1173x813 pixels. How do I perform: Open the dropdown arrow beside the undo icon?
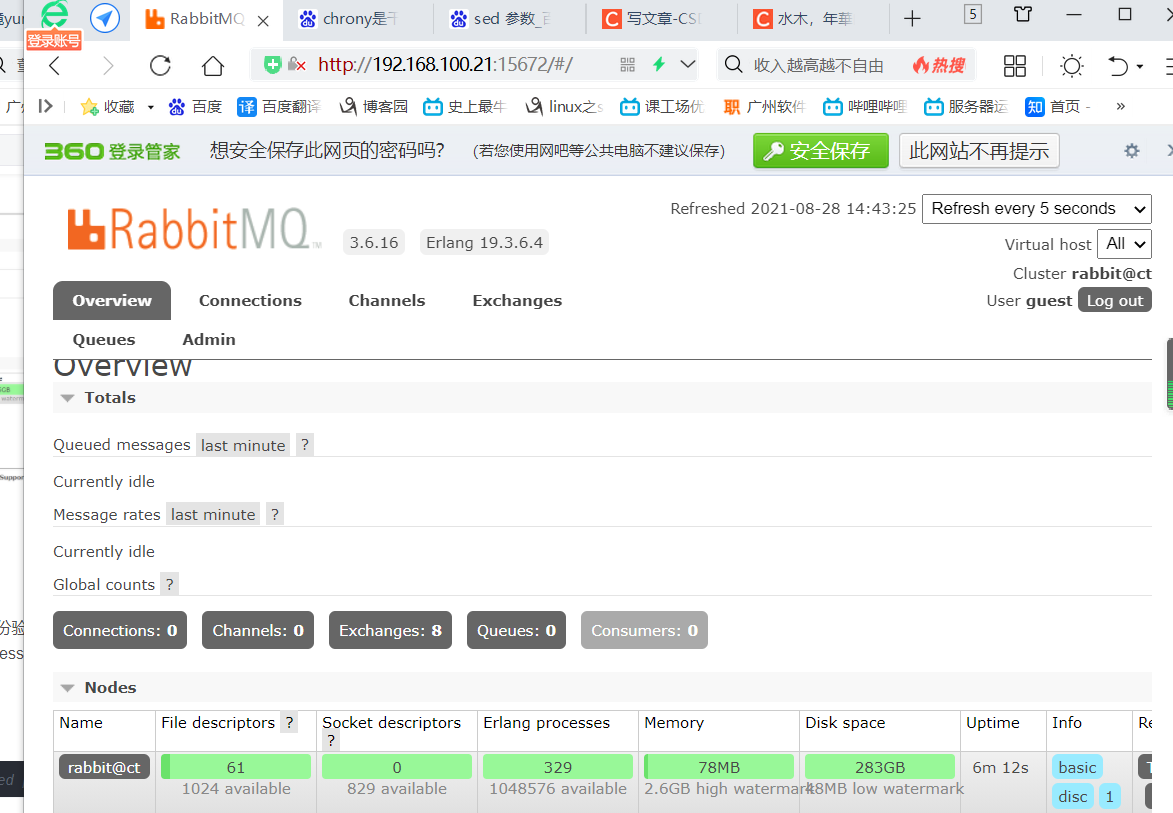[x=1140, y=67]
